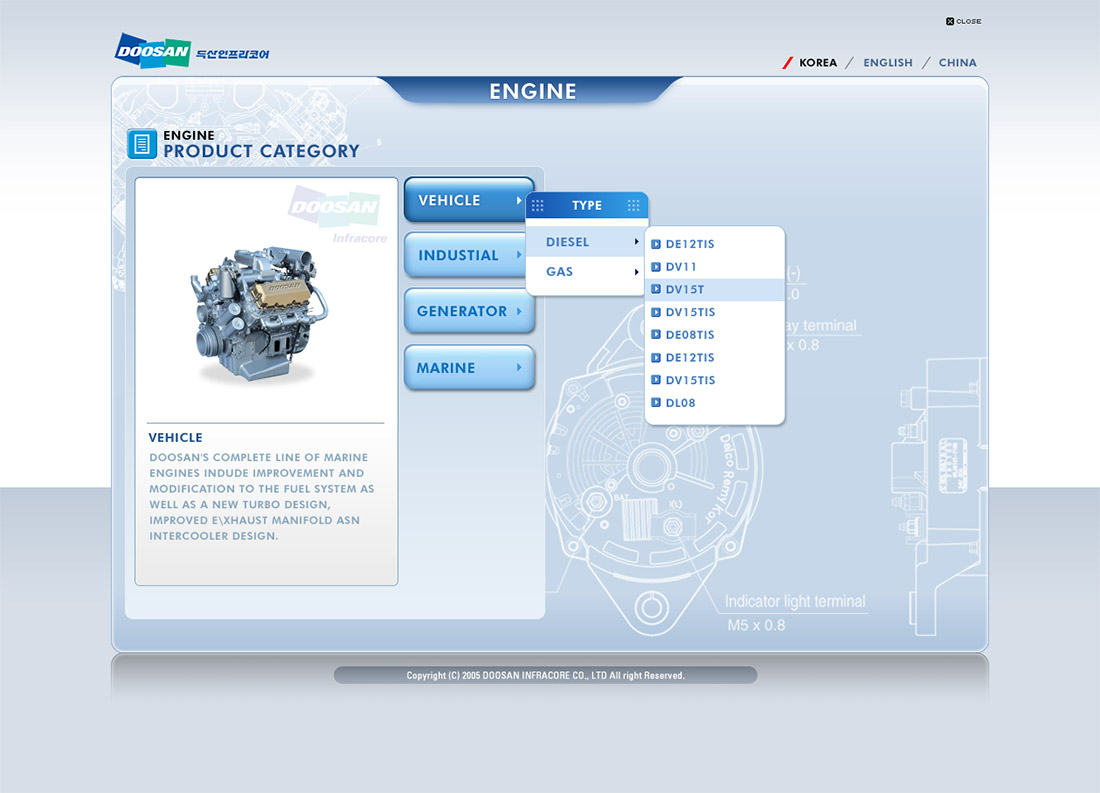Open the first DV15TIS model entry

point(714,312)
